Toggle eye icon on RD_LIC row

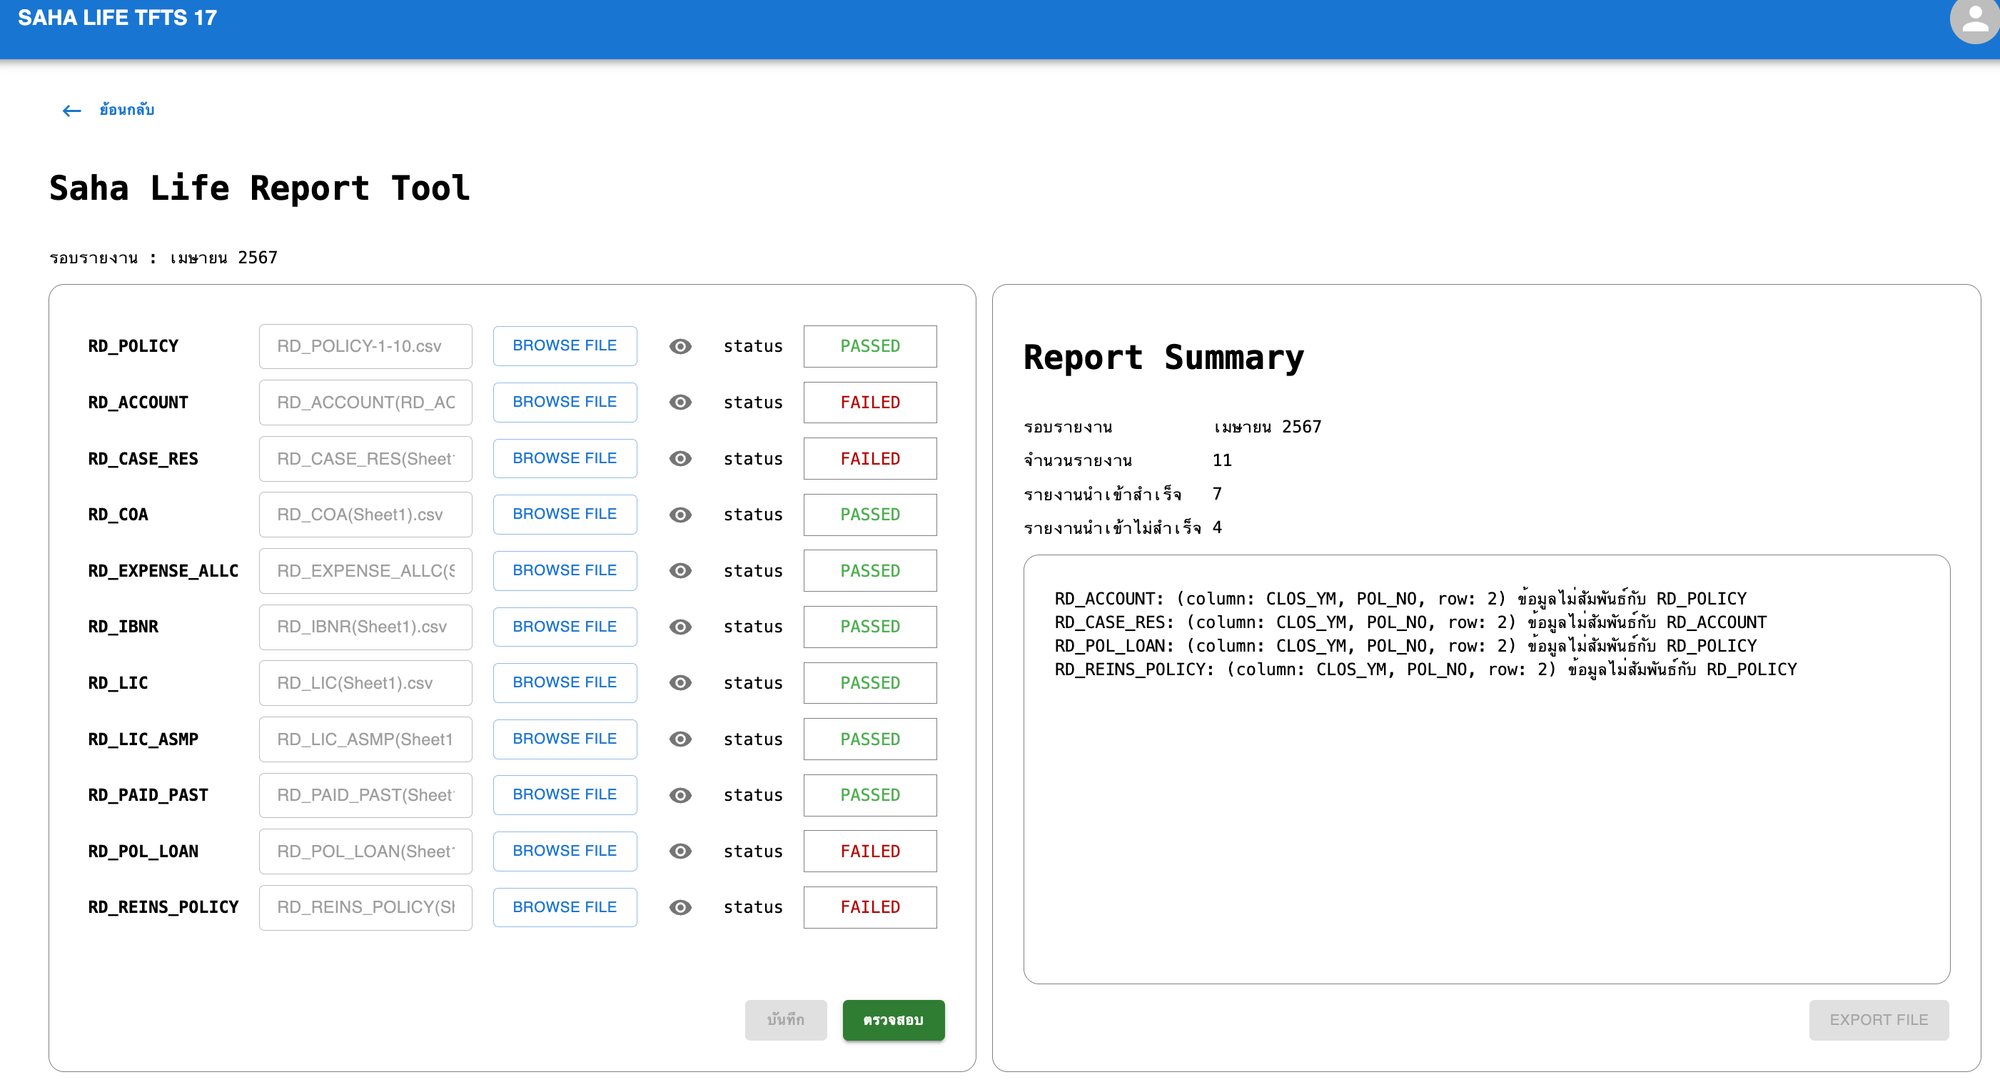[x=680, y=683]
